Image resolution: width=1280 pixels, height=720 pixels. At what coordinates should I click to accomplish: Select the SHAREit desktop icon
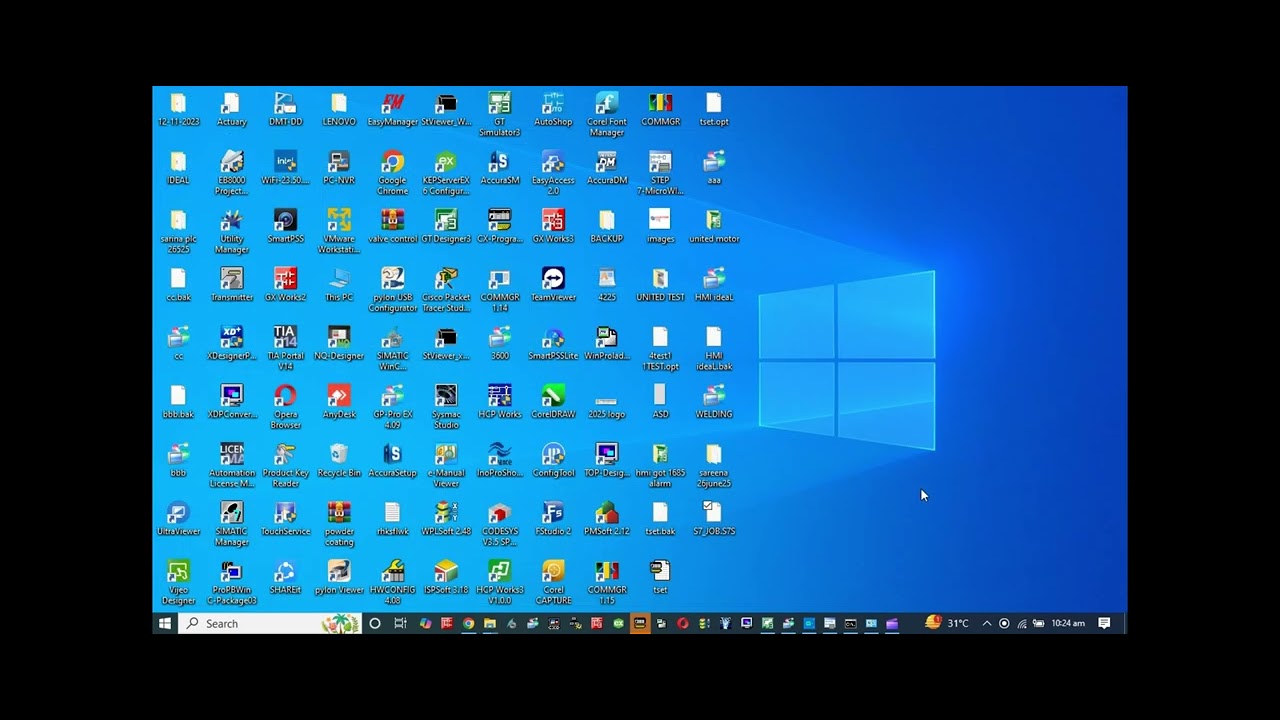(285, 577)
